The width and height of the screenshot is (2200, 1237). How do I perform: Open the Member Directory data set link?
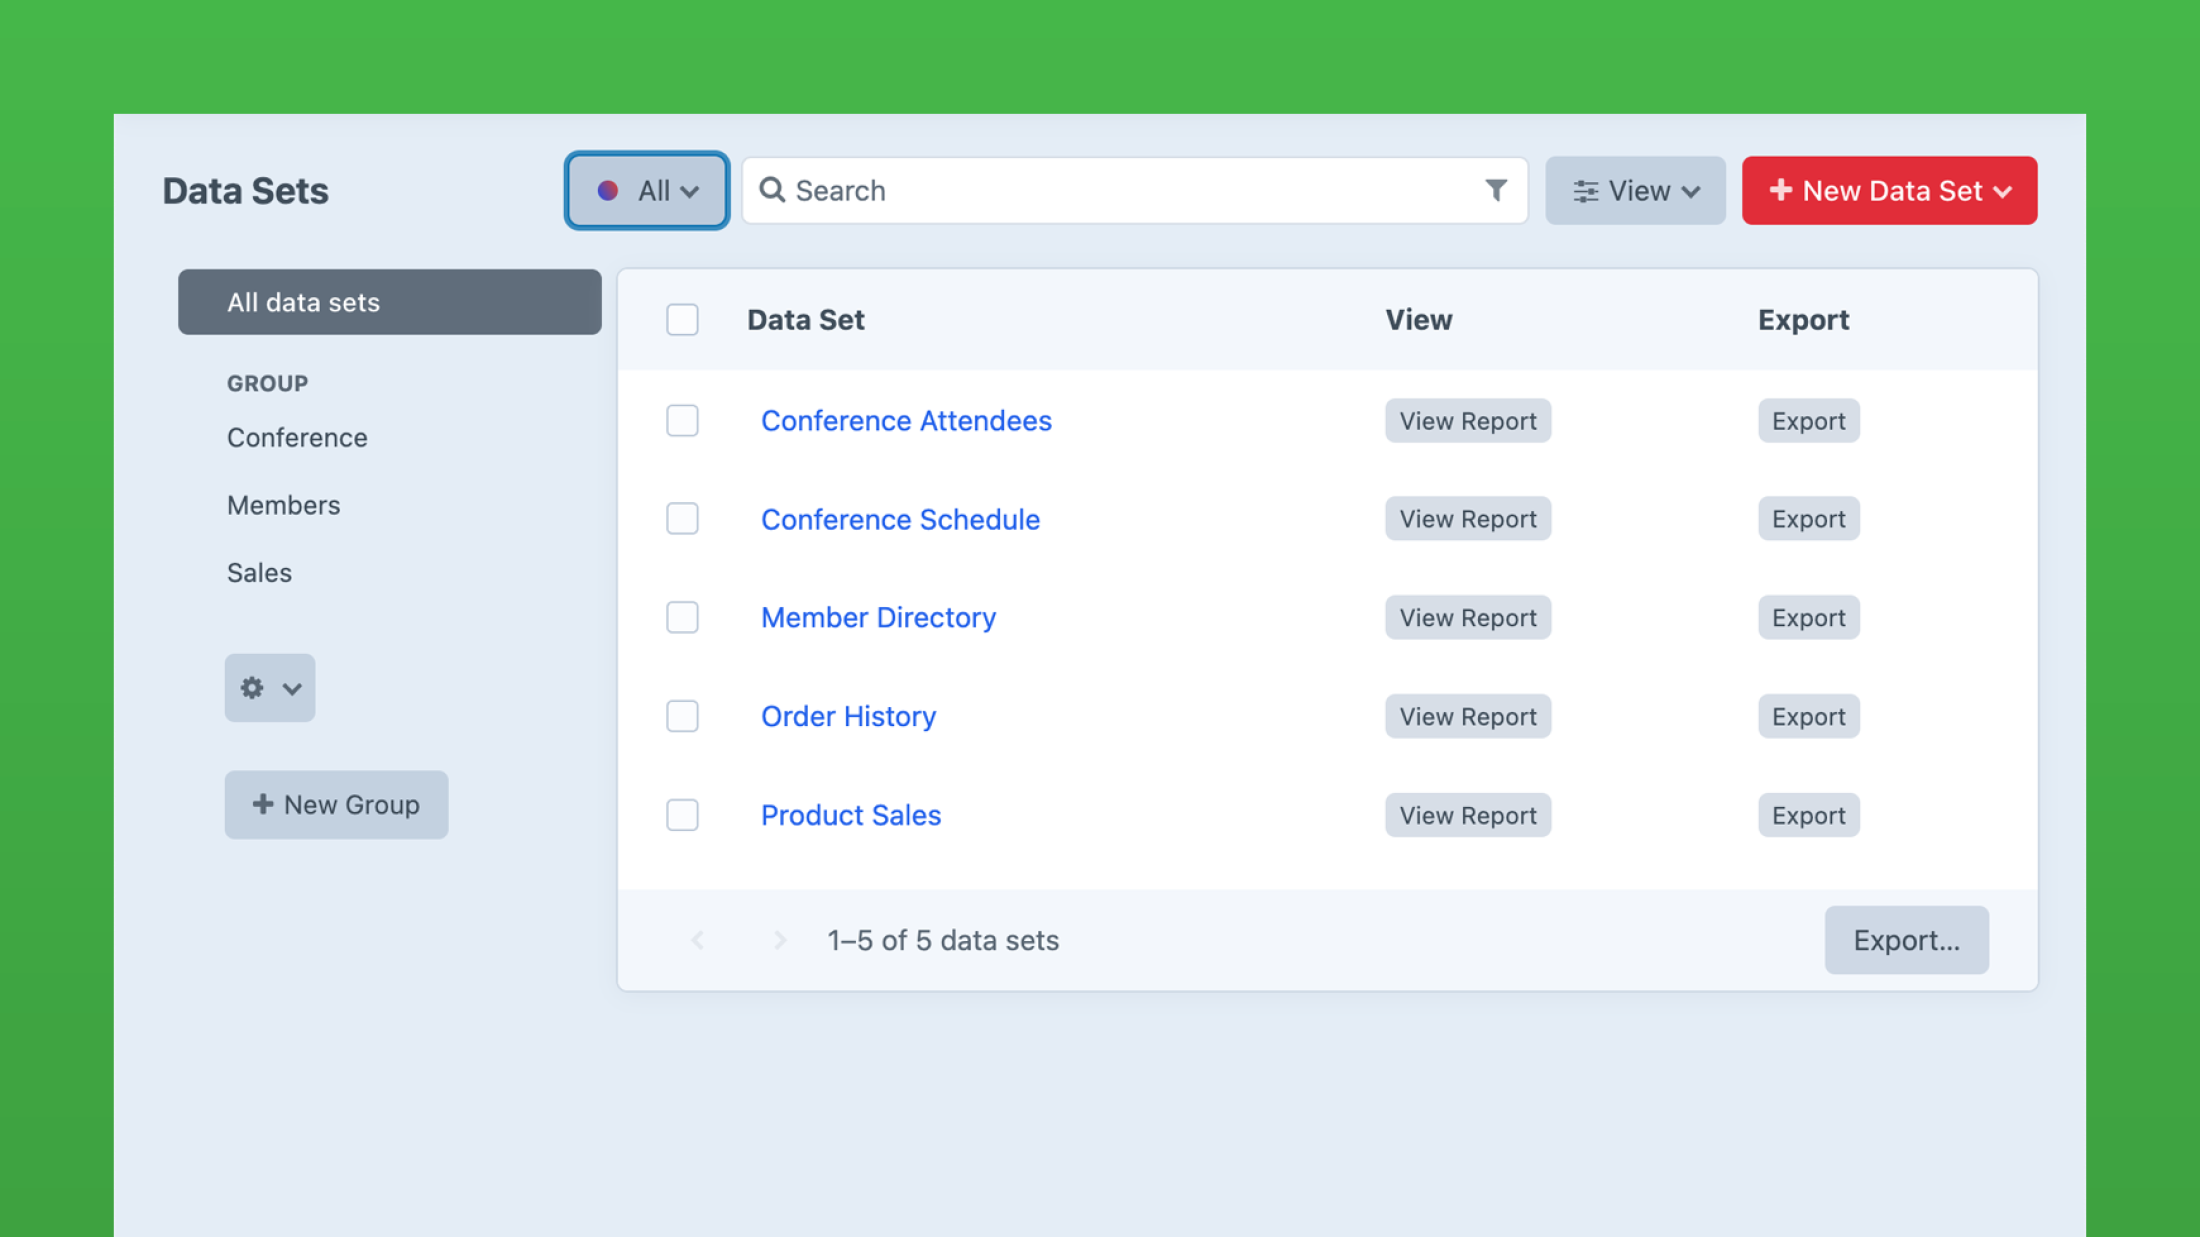(878, 618)
